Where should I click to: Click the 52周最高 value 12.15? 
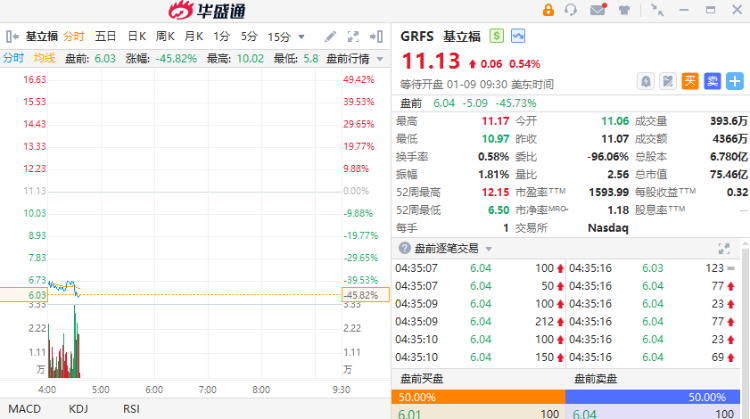[x=495, y=192]
